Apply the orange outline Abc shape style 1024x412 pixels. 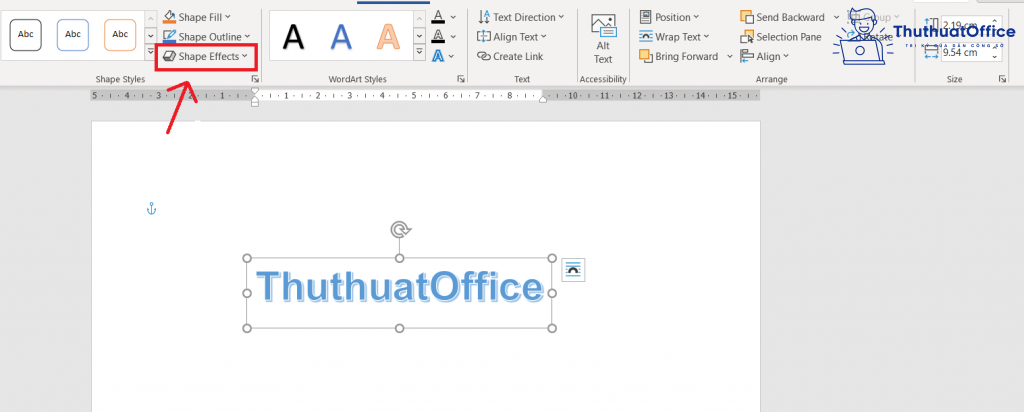click(120, 35)
